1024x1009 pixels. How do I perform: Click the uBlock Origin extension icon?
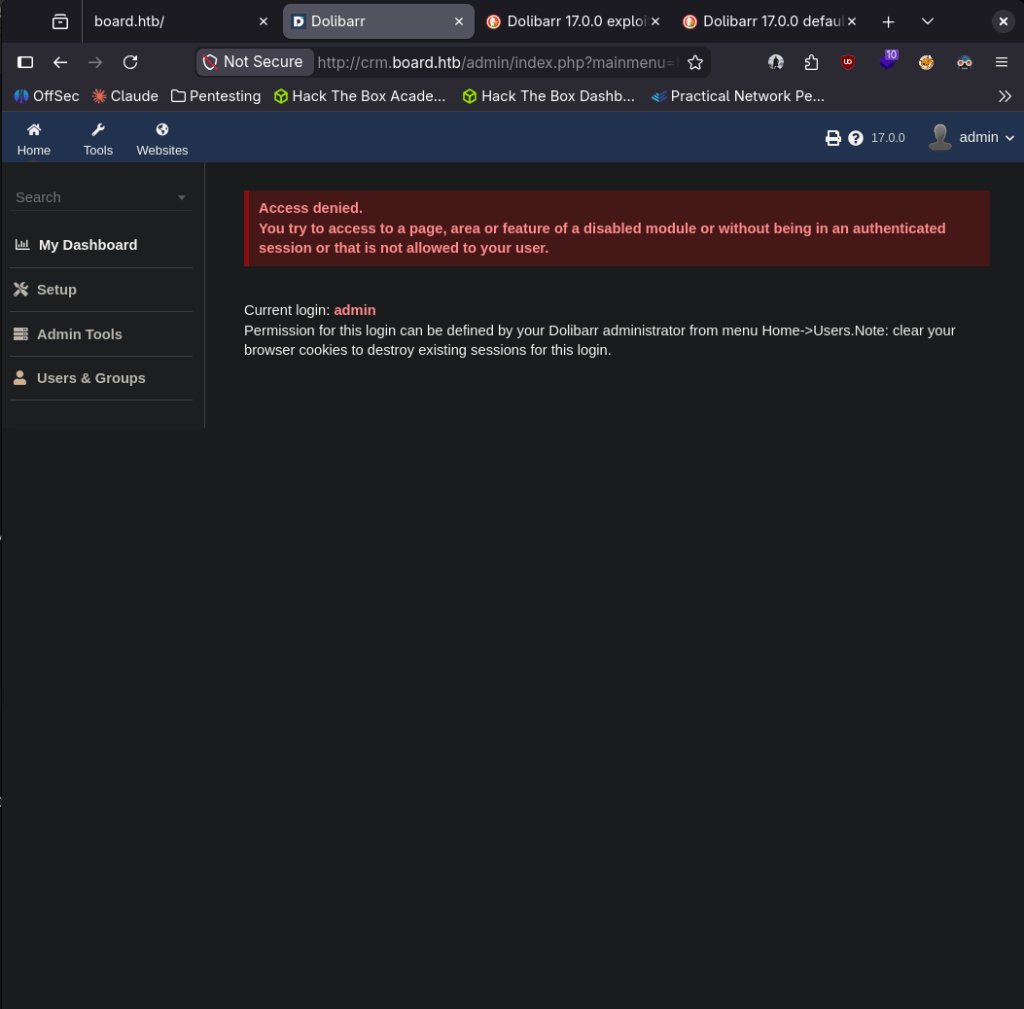(x=848, y=62)
